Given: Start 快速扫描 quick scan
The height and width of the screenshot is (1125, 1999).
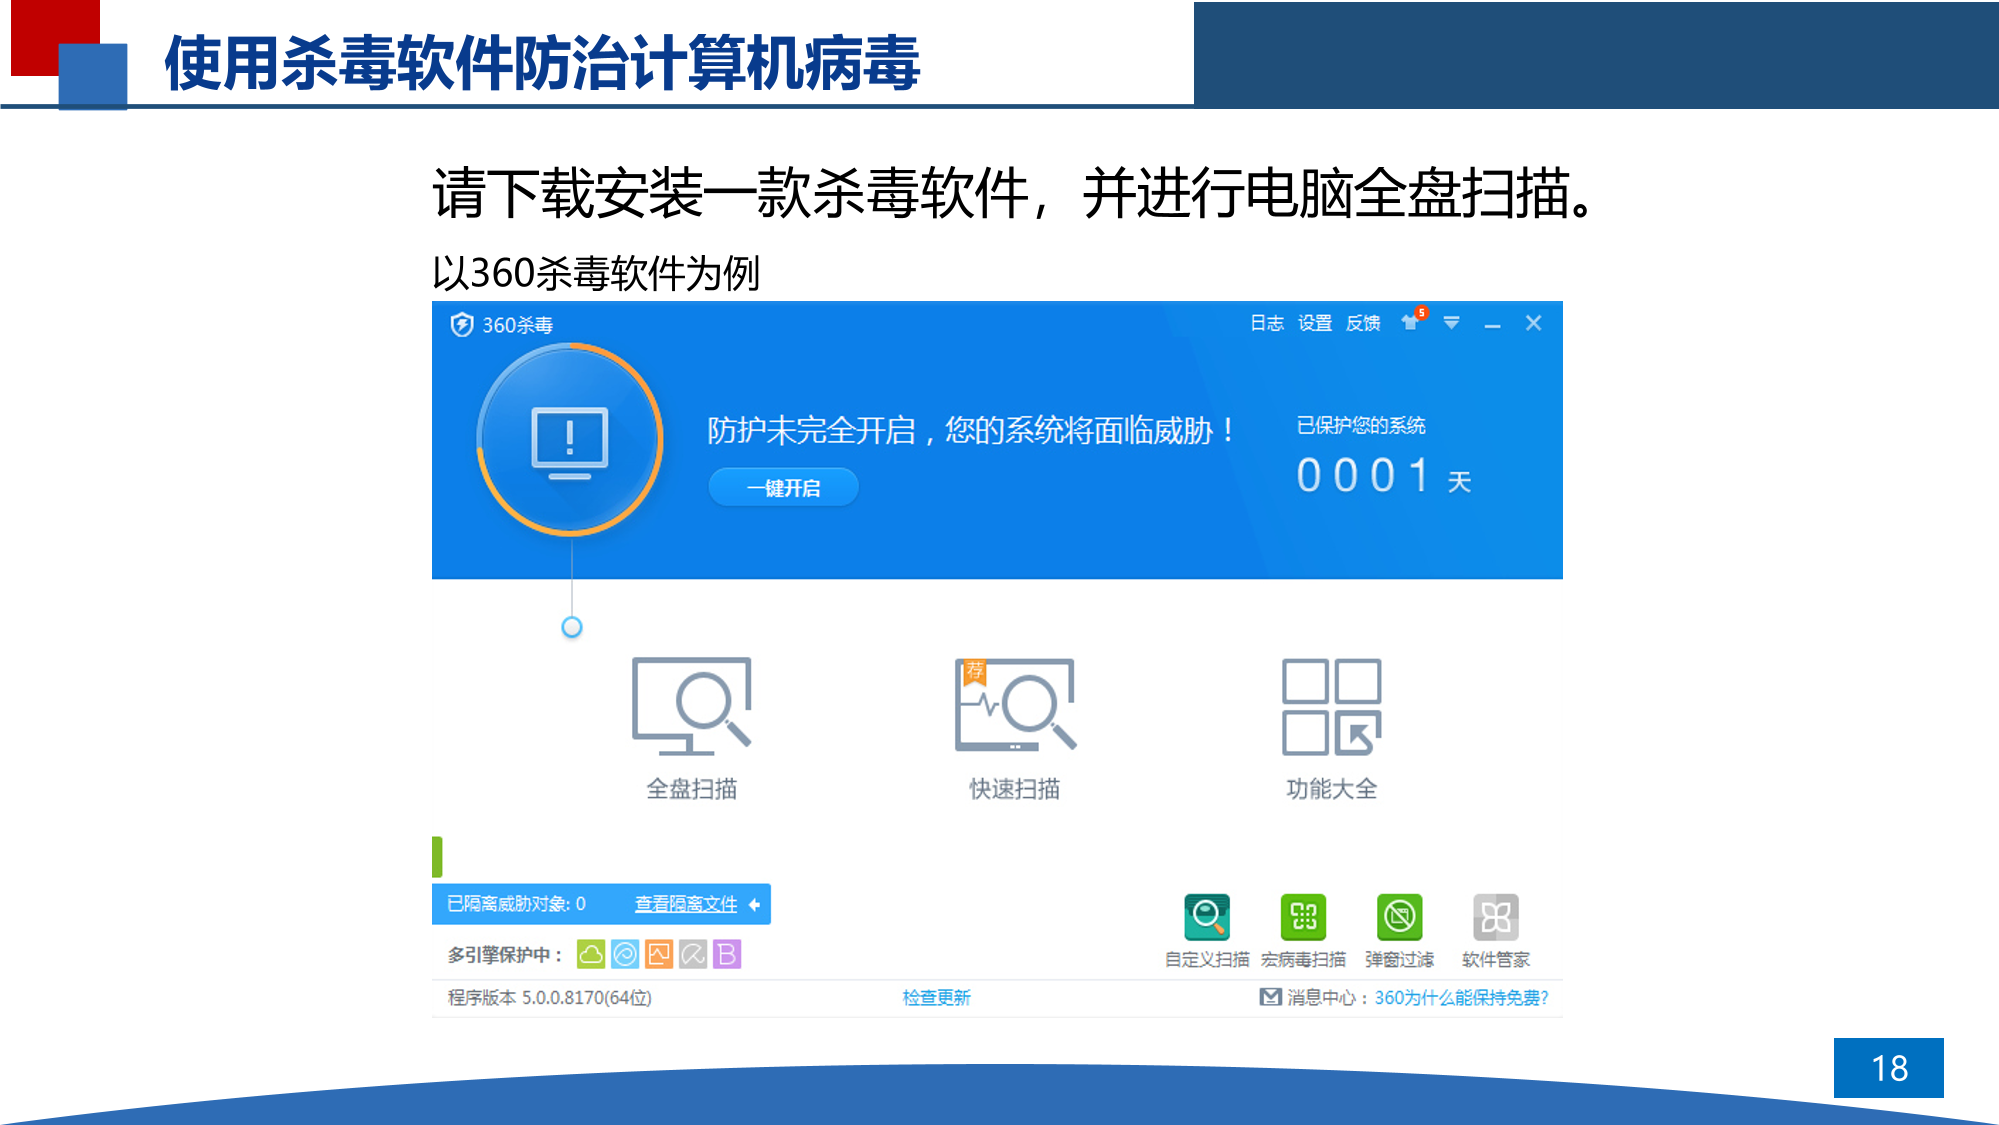Looking at the screenshot, I should coord(1014,706).
